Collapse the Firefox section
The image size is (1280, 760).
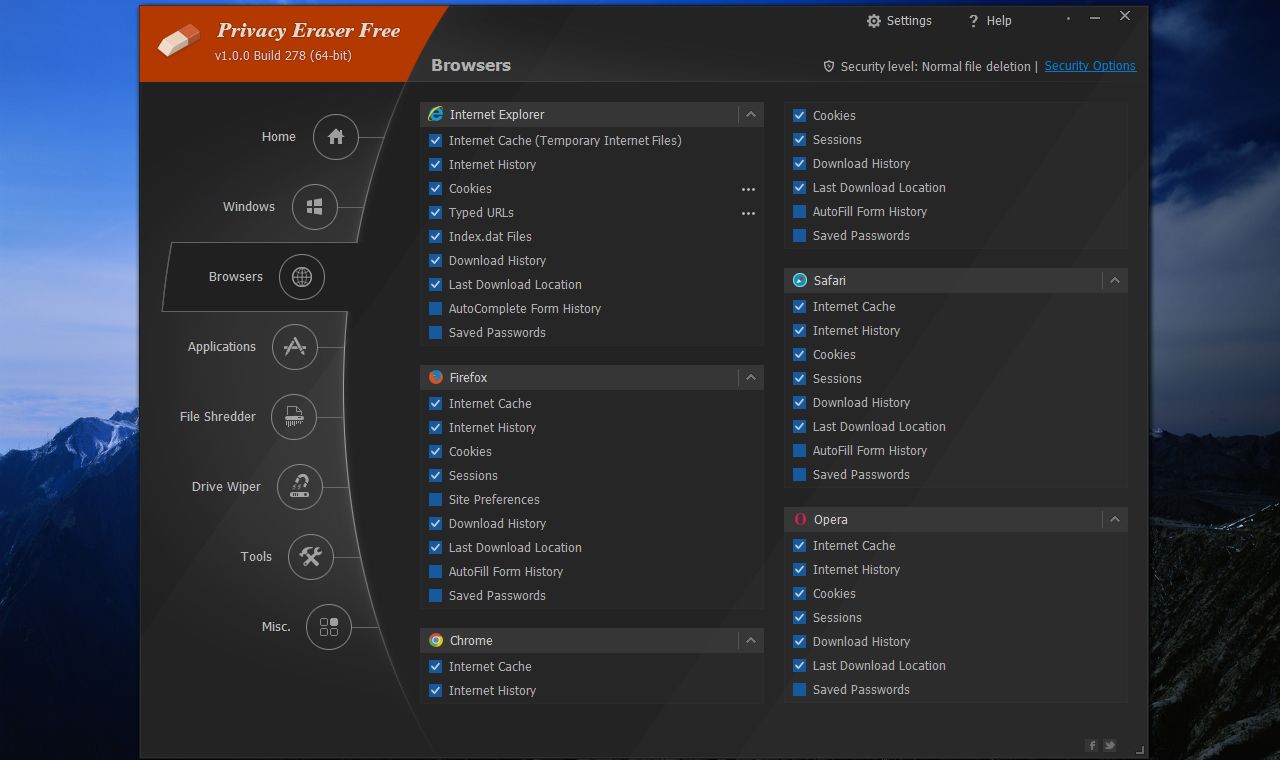coord(751,377)
